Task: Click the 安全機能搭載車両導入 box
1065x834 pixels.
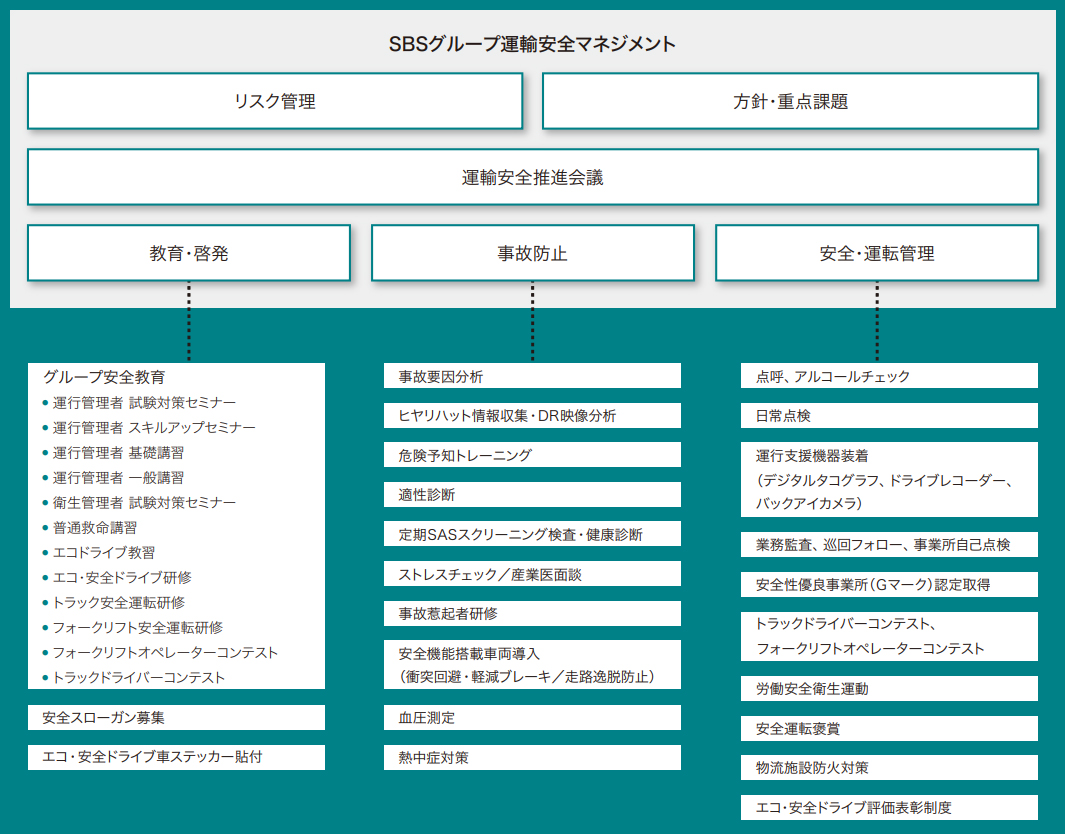Action: 532,665
